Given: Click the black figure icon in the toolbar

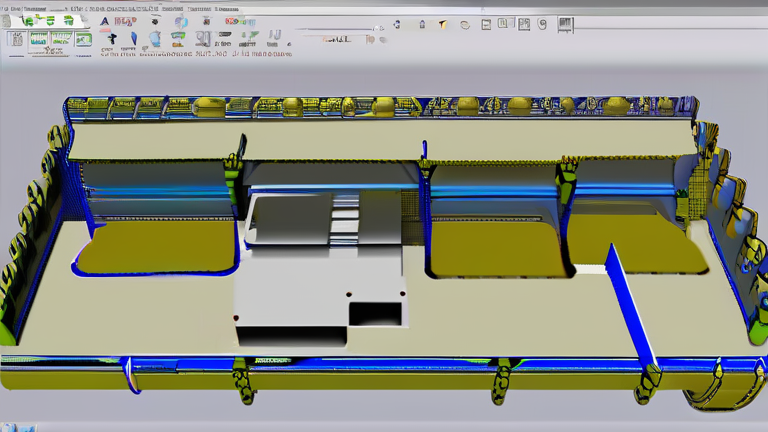Looking at the screenshot, I should [x=112, y=38].
